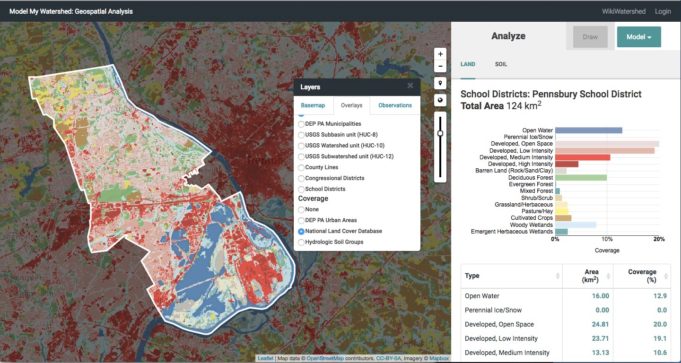Select the School Districts overlay radio
The image size is (681, 363).
[x=301, y=189]
